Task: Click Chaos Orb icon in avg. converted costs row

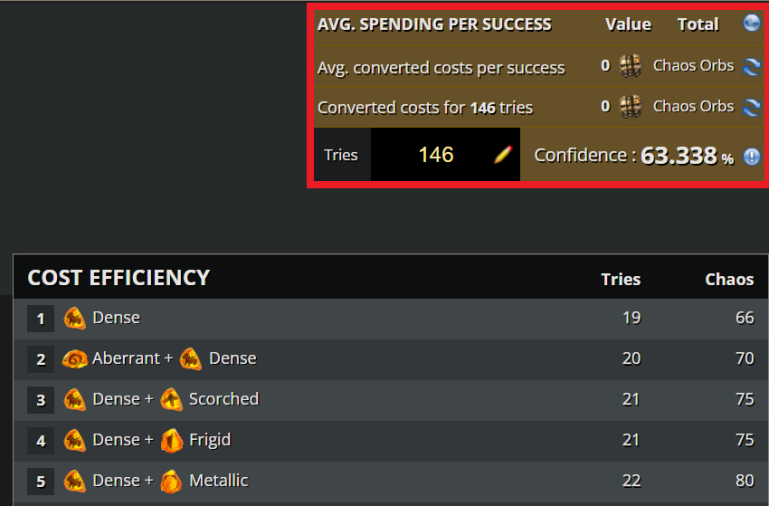Action: 630,66
